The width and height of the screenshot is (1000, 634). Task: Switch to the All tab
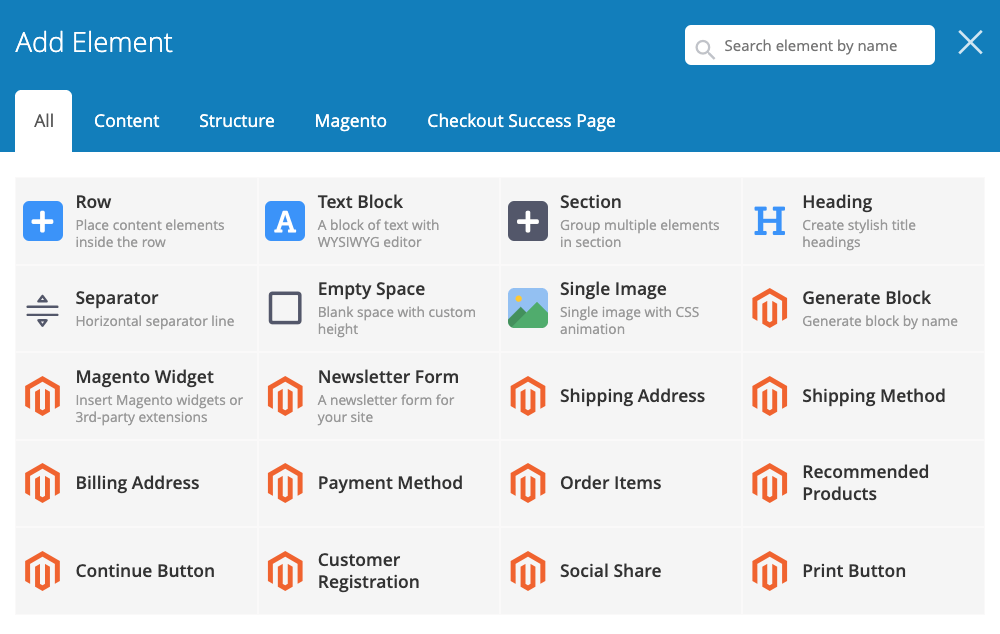click(x=43, y=121)
